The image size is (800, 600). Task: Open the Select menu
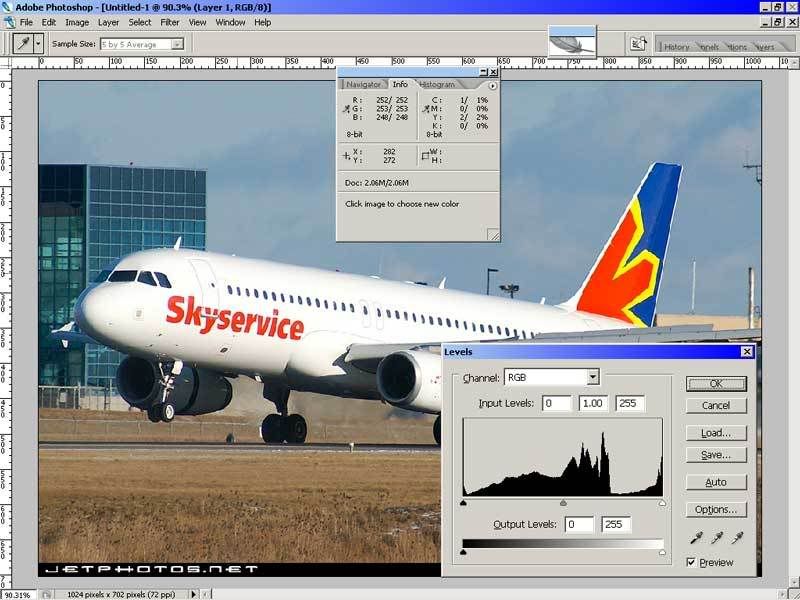click(x=139, y=22)
